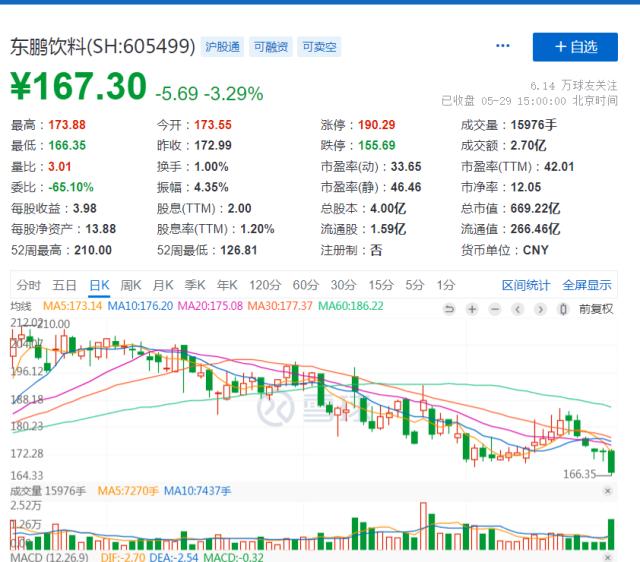Click the 股息率(TTM) value 1.20%

tap(257, 229)
